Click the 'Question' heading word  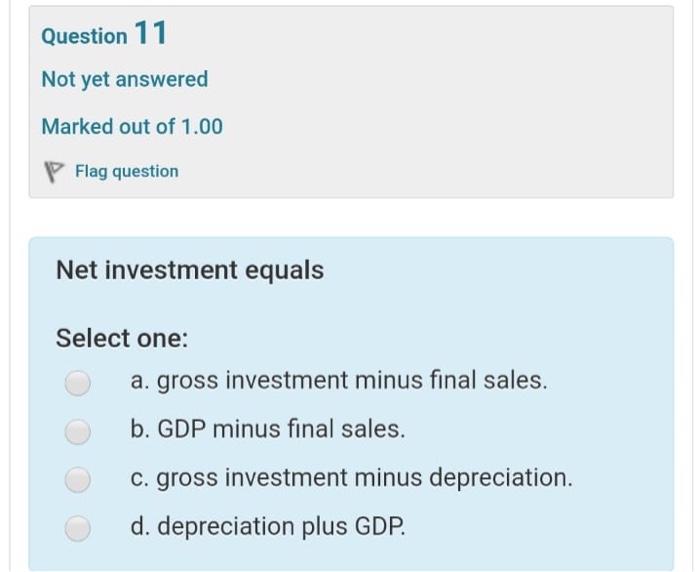84,36
